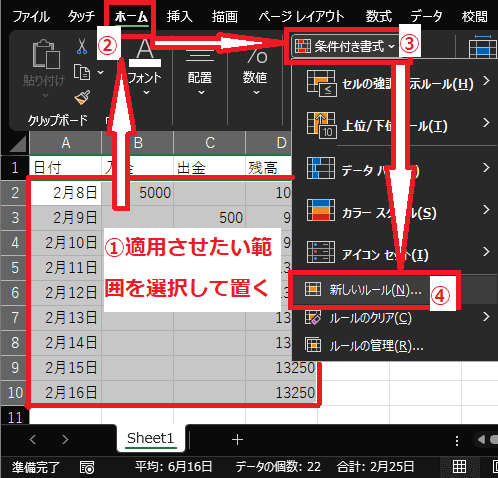This screenshot has width=498, height=478.
Task: Select the Sheet1 sheet tab
Action: 151,438
